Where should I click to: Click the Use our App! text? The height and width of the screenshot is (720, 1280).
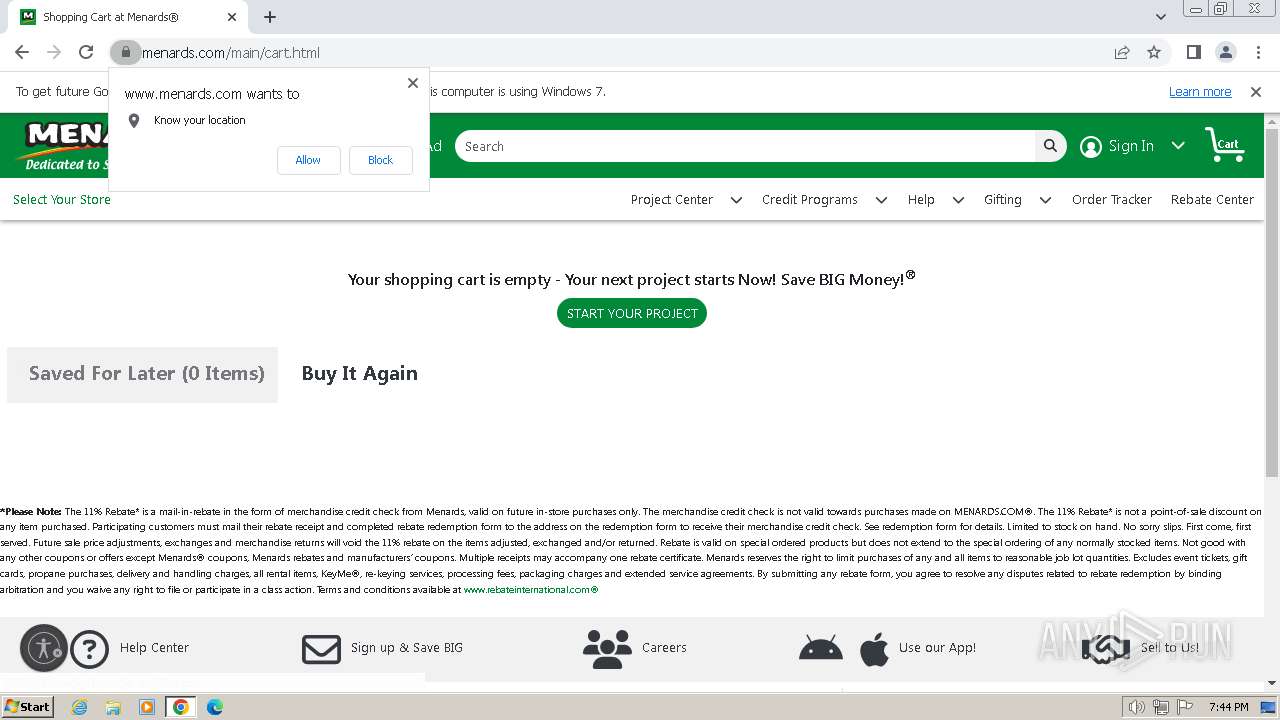[x=937, y=648]
